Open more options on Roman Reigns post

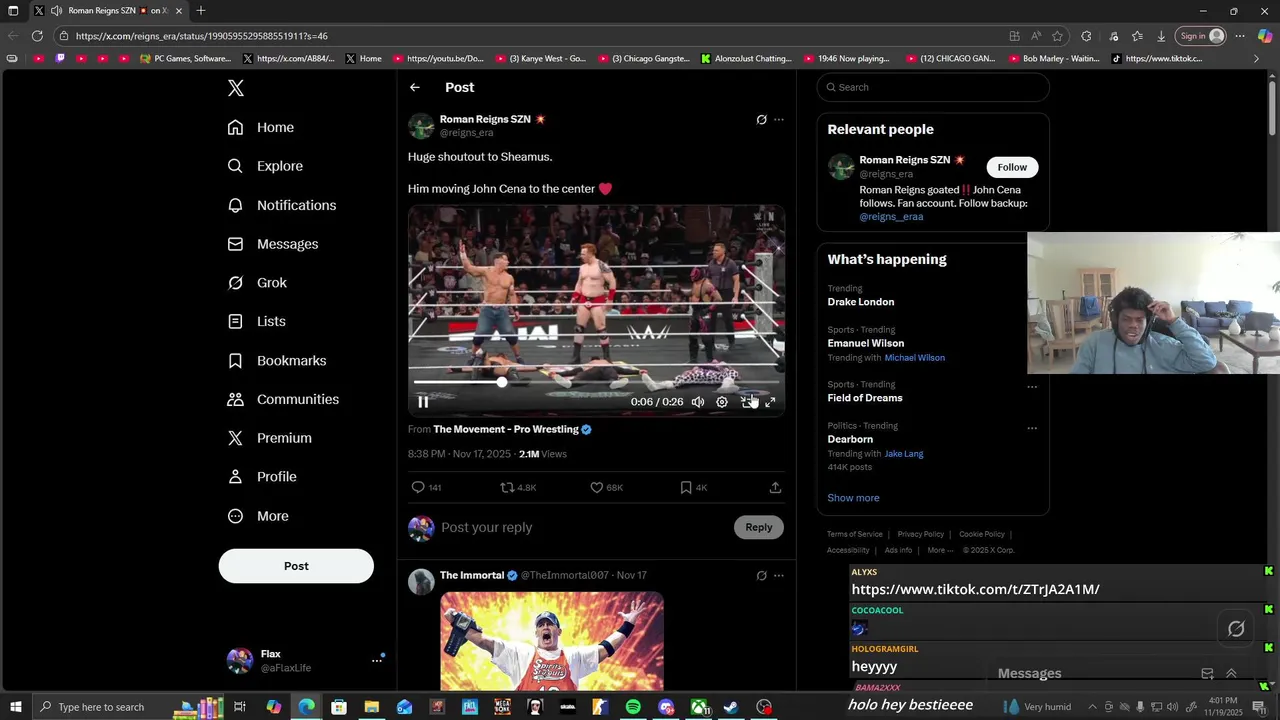pyautogui.click(x=779, y=120)
